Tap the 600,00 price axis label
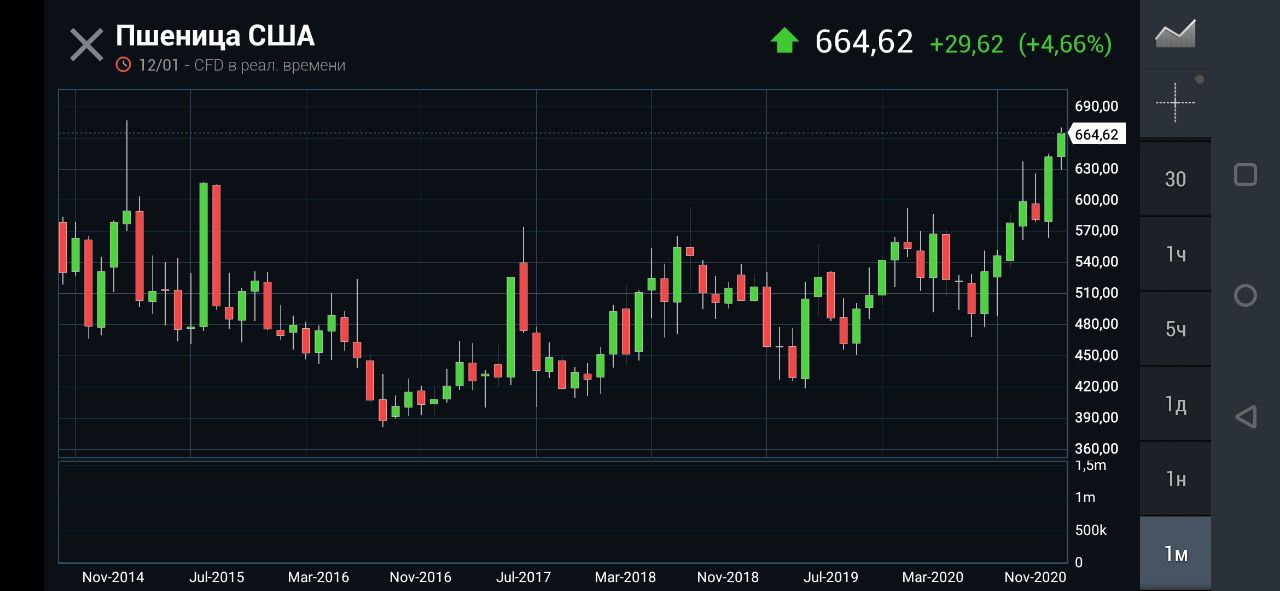 (1097, 200)
